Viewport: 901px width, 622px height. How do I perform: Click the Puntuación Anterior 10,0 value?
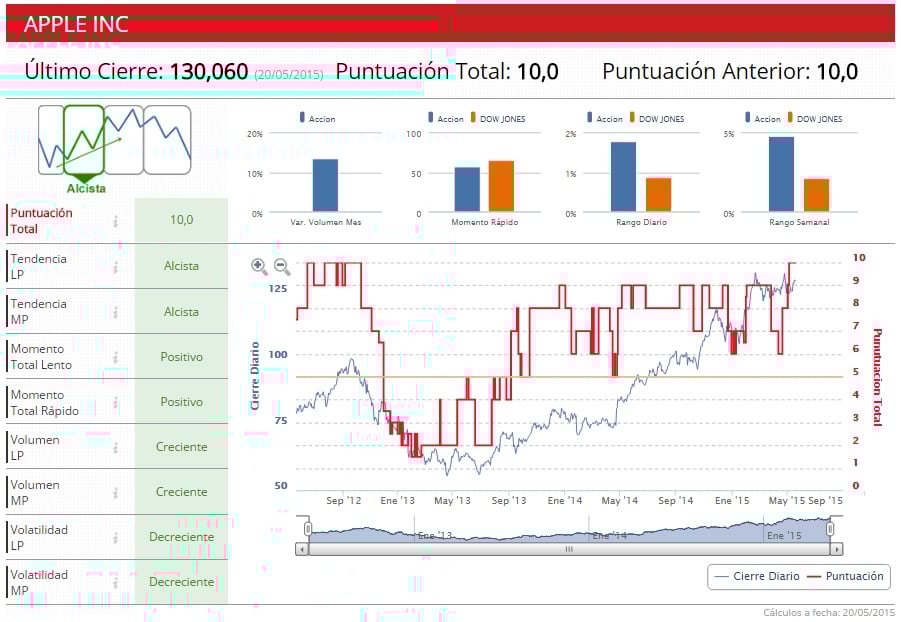pos(837,72)
